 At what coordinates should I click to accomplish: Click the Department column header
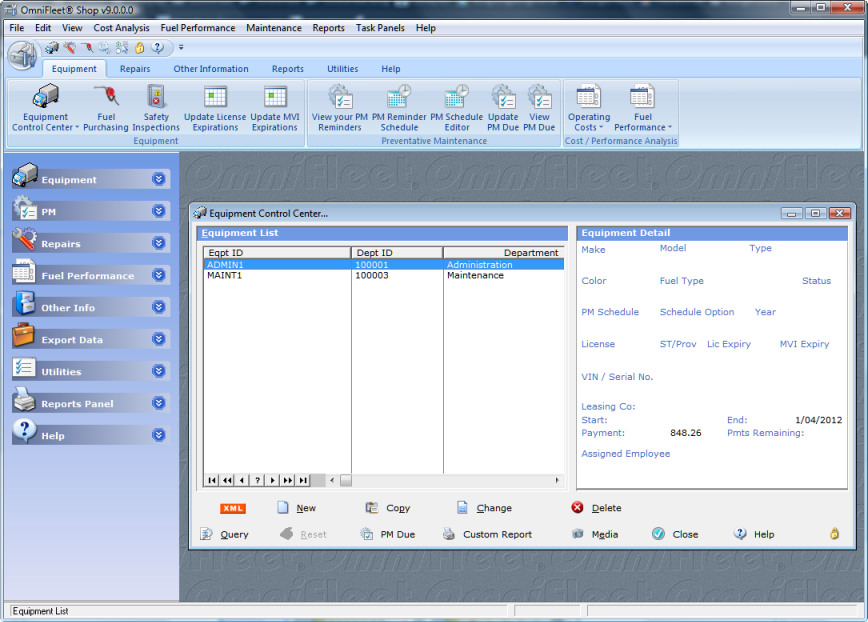click(503, 252)
